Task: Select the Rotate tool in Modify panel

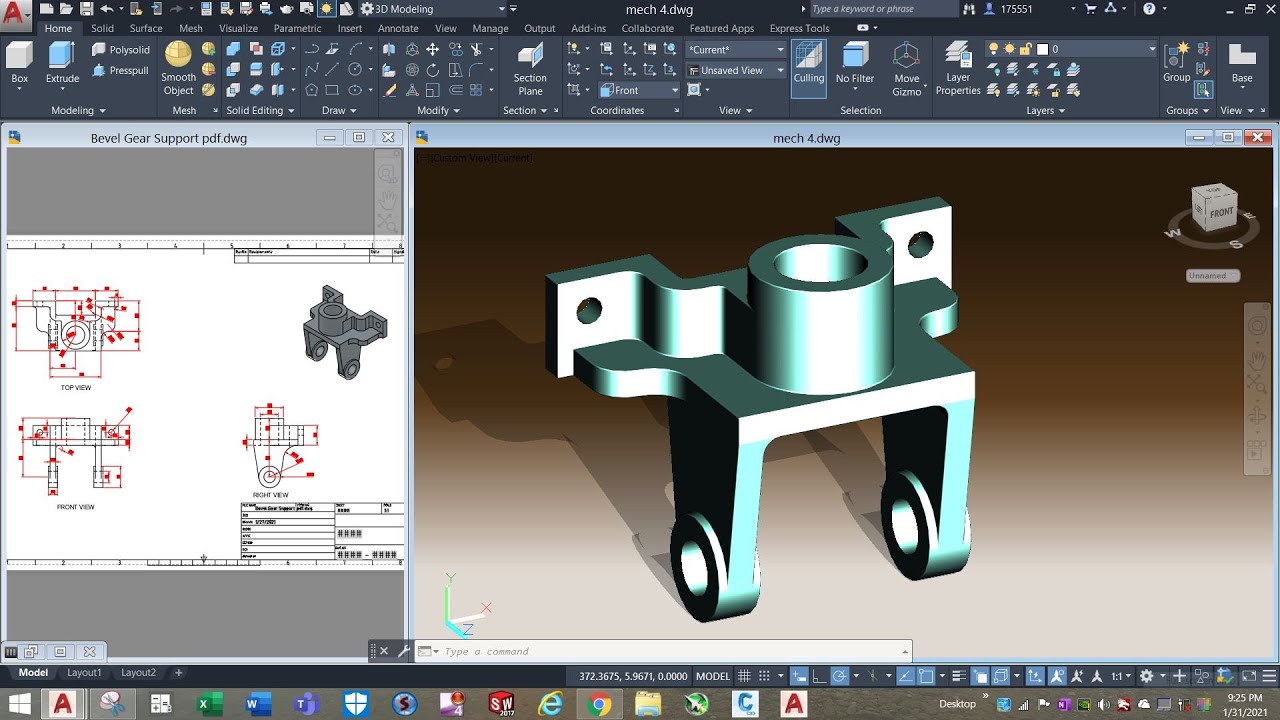Action: coord(432,70)
